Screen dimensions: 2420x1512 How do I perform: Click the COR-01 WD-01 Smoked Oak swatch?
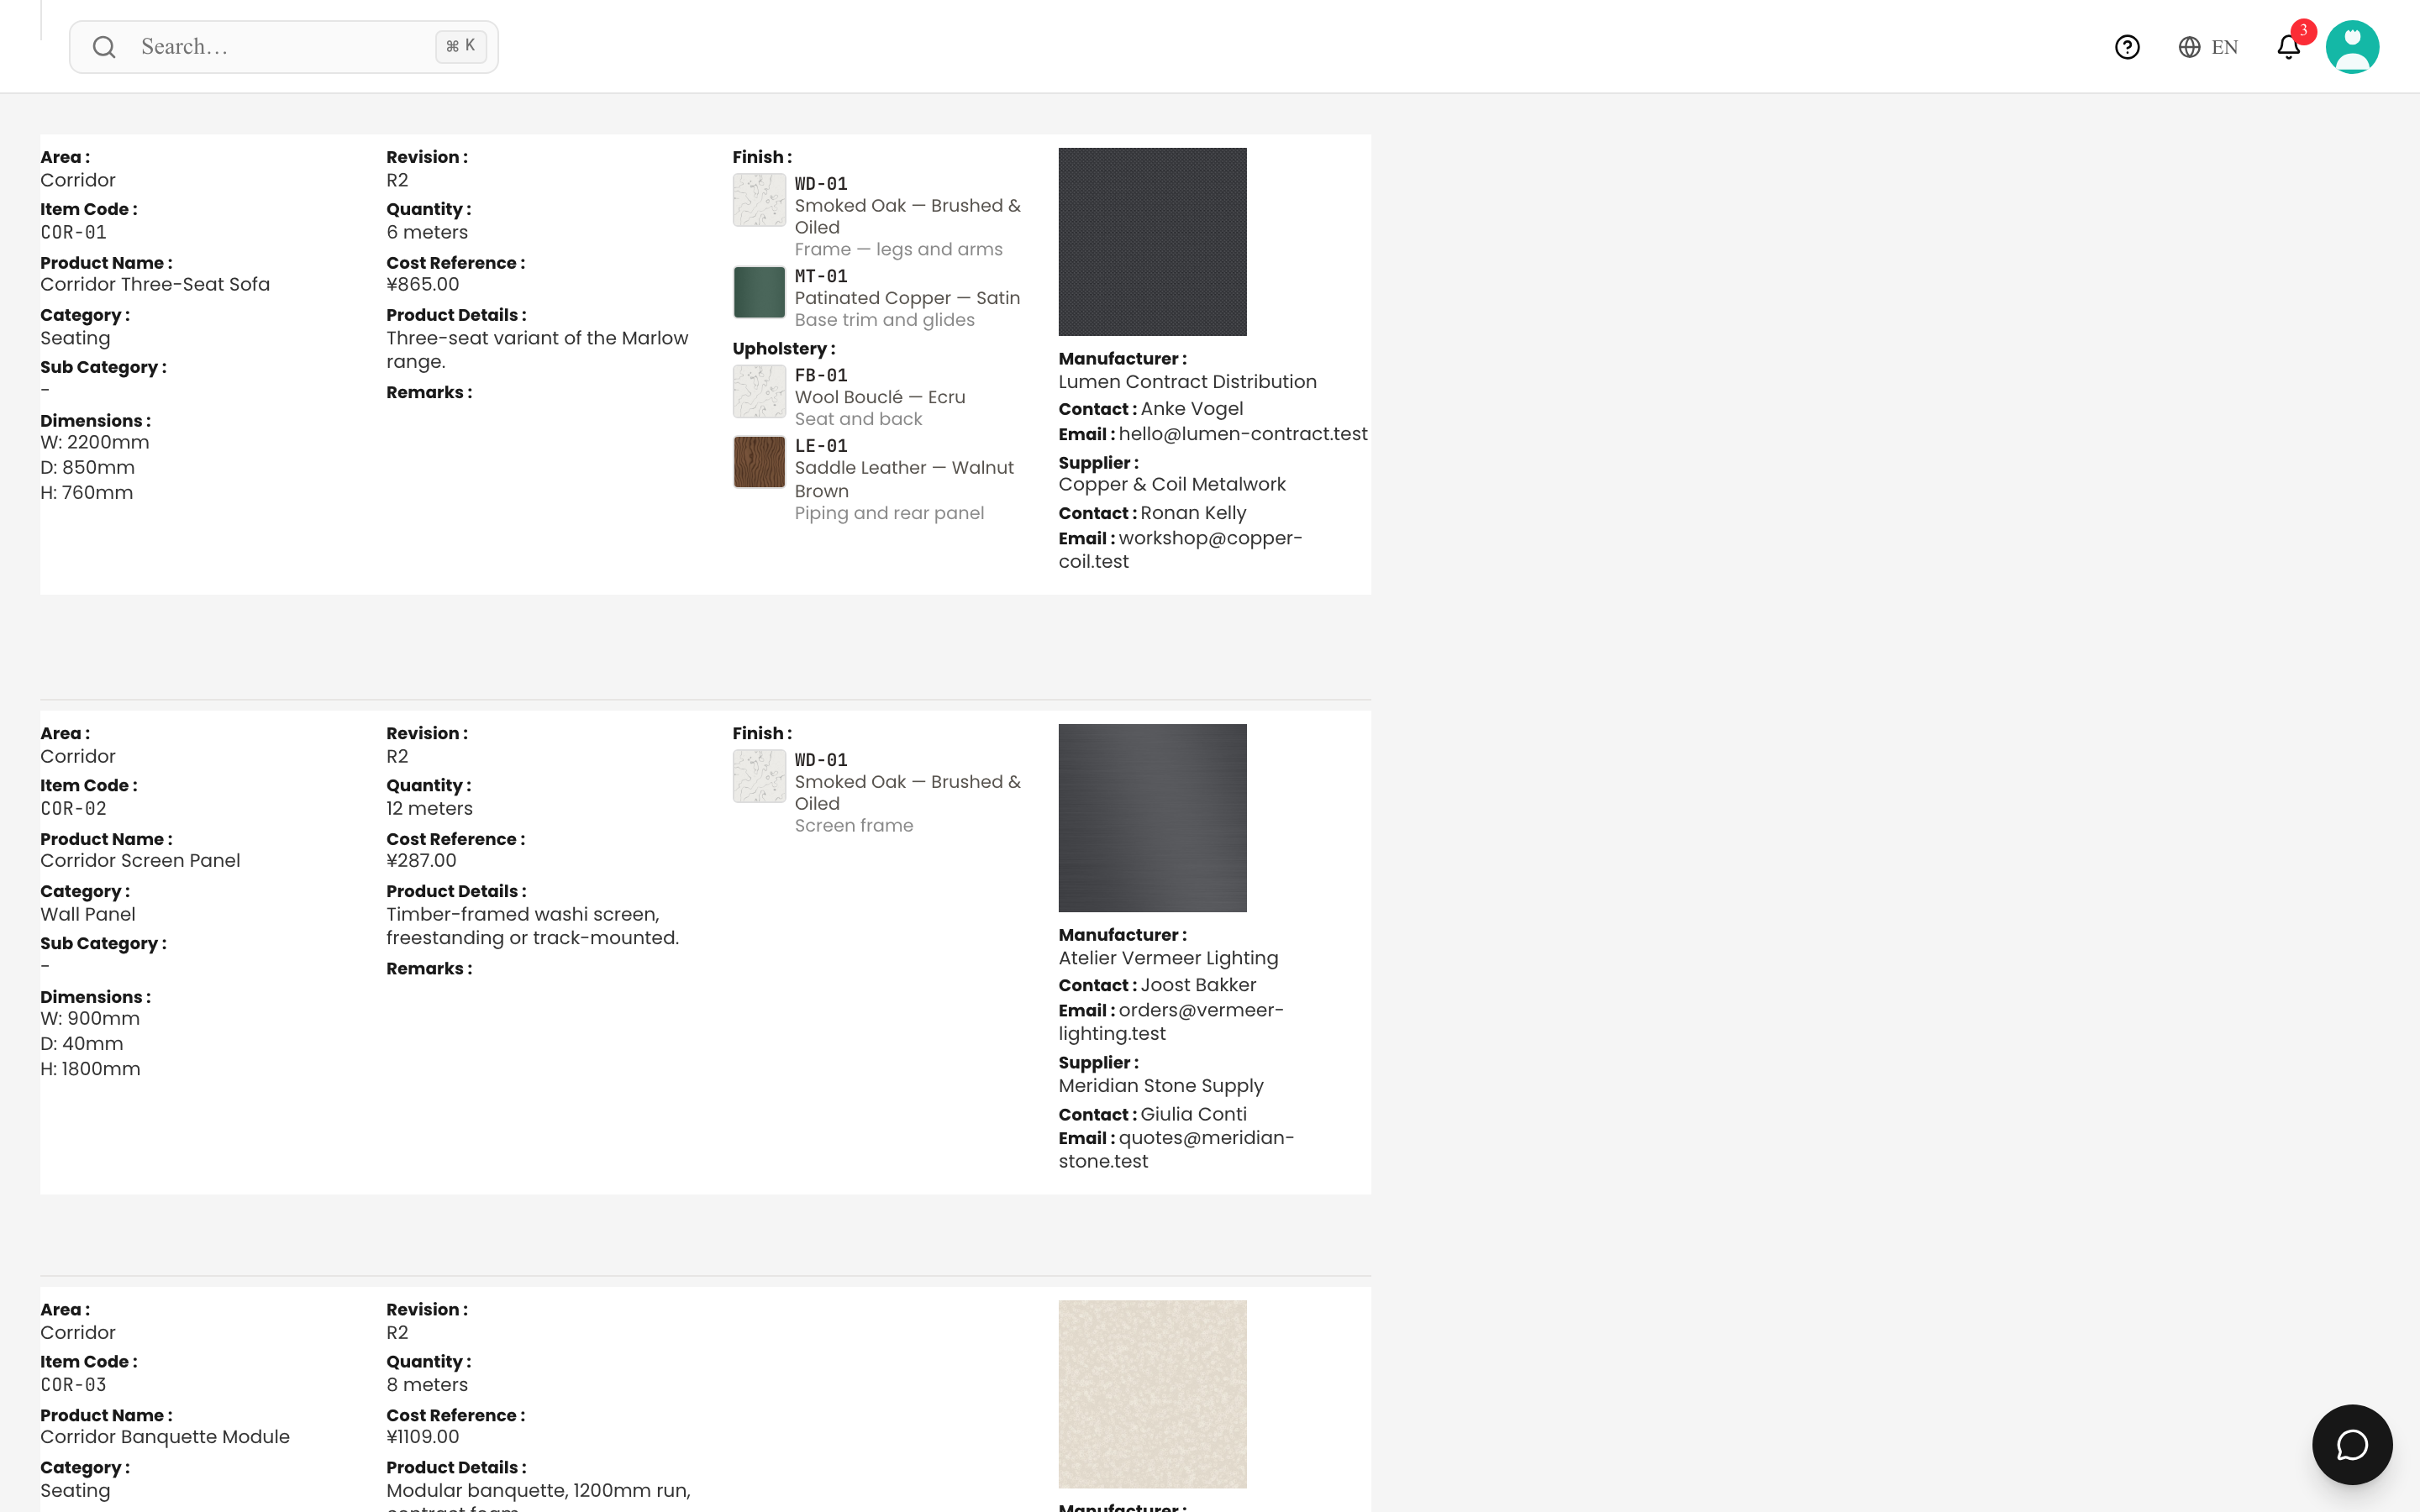(x=759, y=200)
